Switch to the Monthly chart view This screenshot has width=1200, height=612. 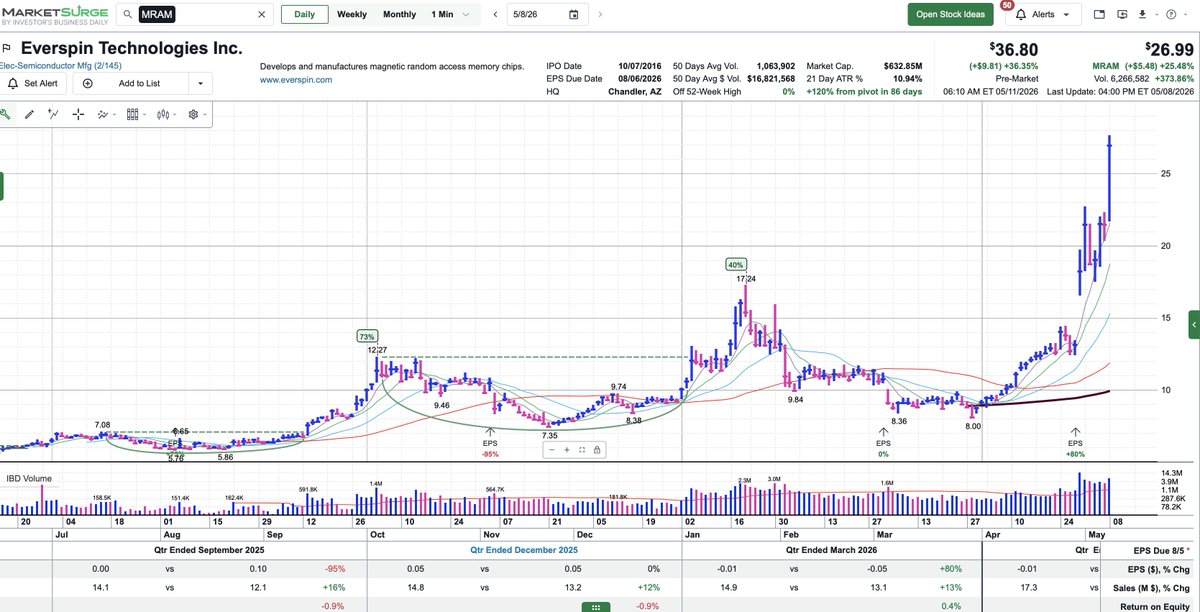(x=399, y=15)
